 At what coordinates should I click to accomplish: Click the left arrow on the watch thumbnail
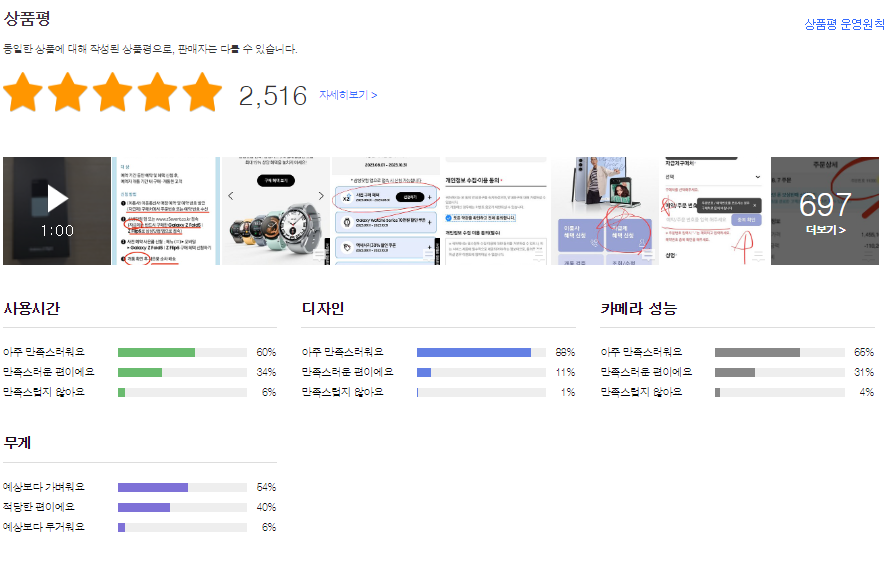pyautogui.click(x=231, y=196)
